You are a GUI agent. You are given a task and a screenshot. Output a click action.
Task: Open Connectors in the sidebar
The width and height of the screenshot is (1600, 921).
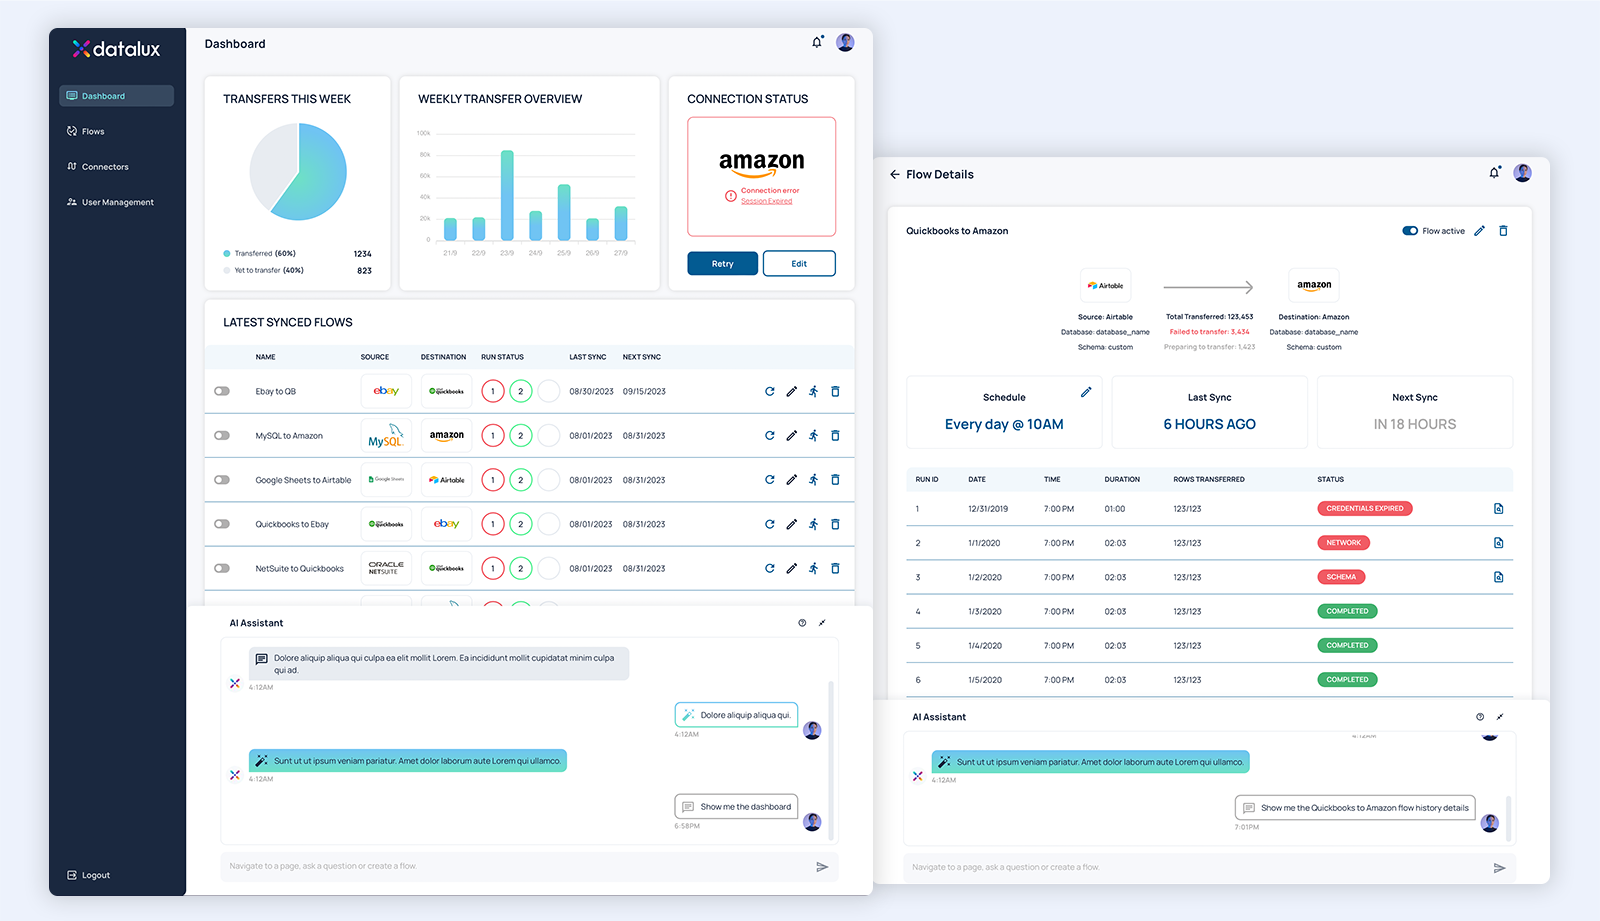tap(98, 167)
